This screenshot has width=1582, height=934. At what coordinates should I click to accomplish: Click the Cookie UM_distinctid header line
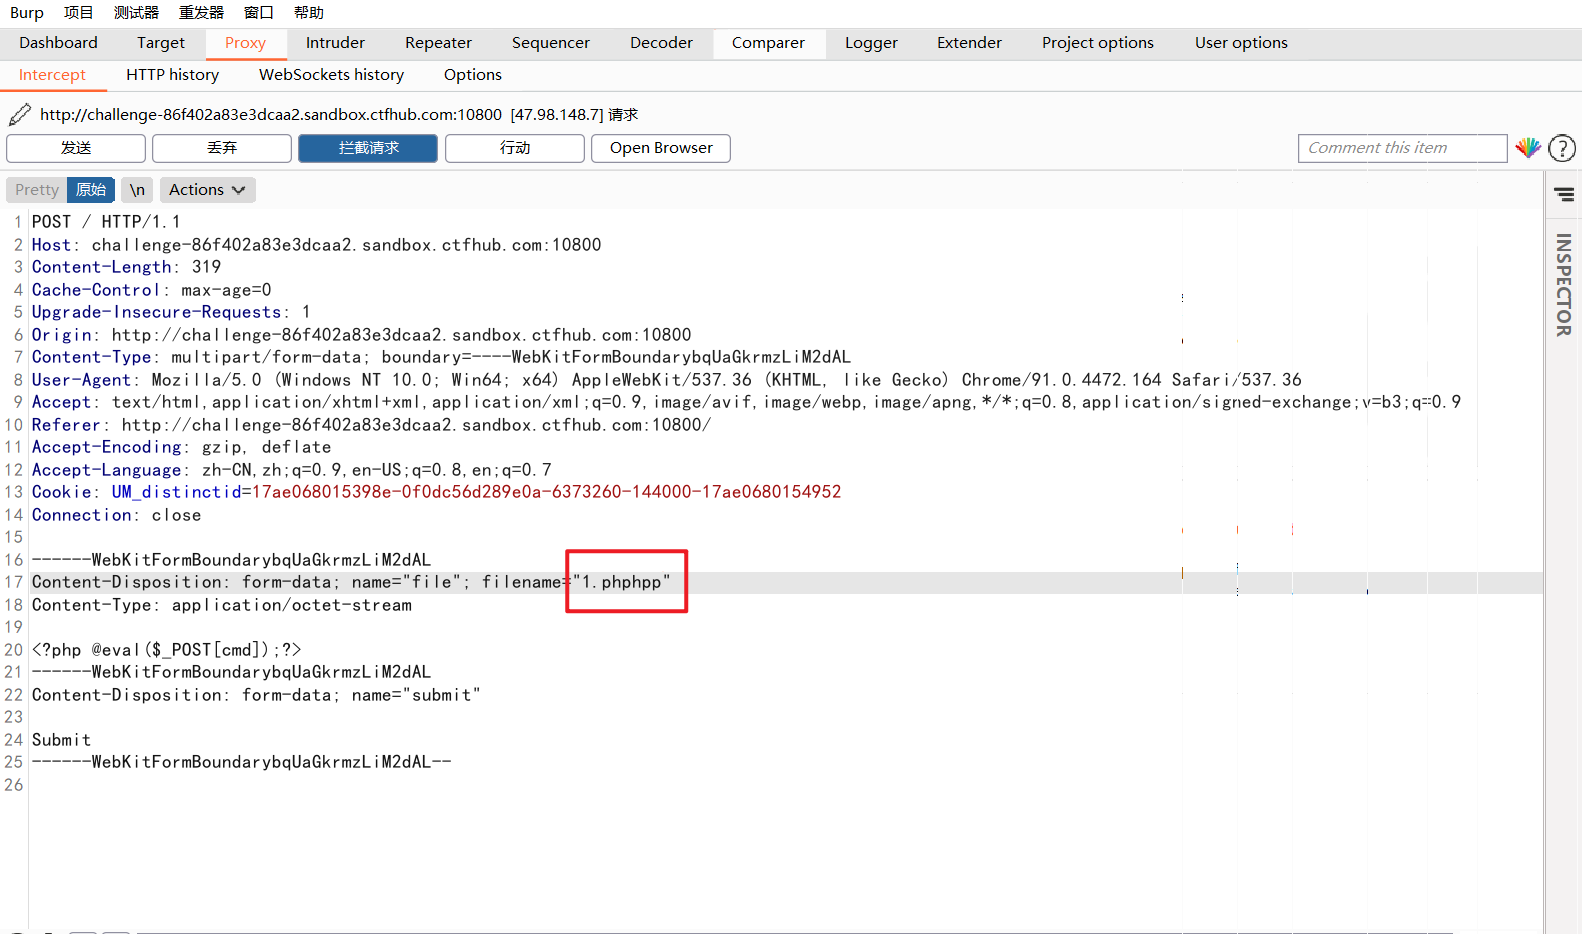pos(436,492)
